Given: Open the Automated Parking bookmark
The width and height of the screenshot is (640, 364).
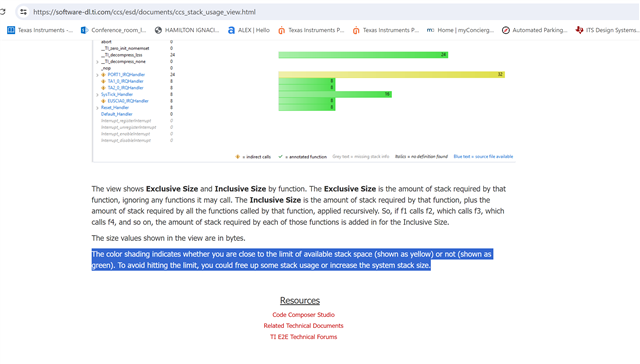Looking at the screenshot, I should coord(534,30).
